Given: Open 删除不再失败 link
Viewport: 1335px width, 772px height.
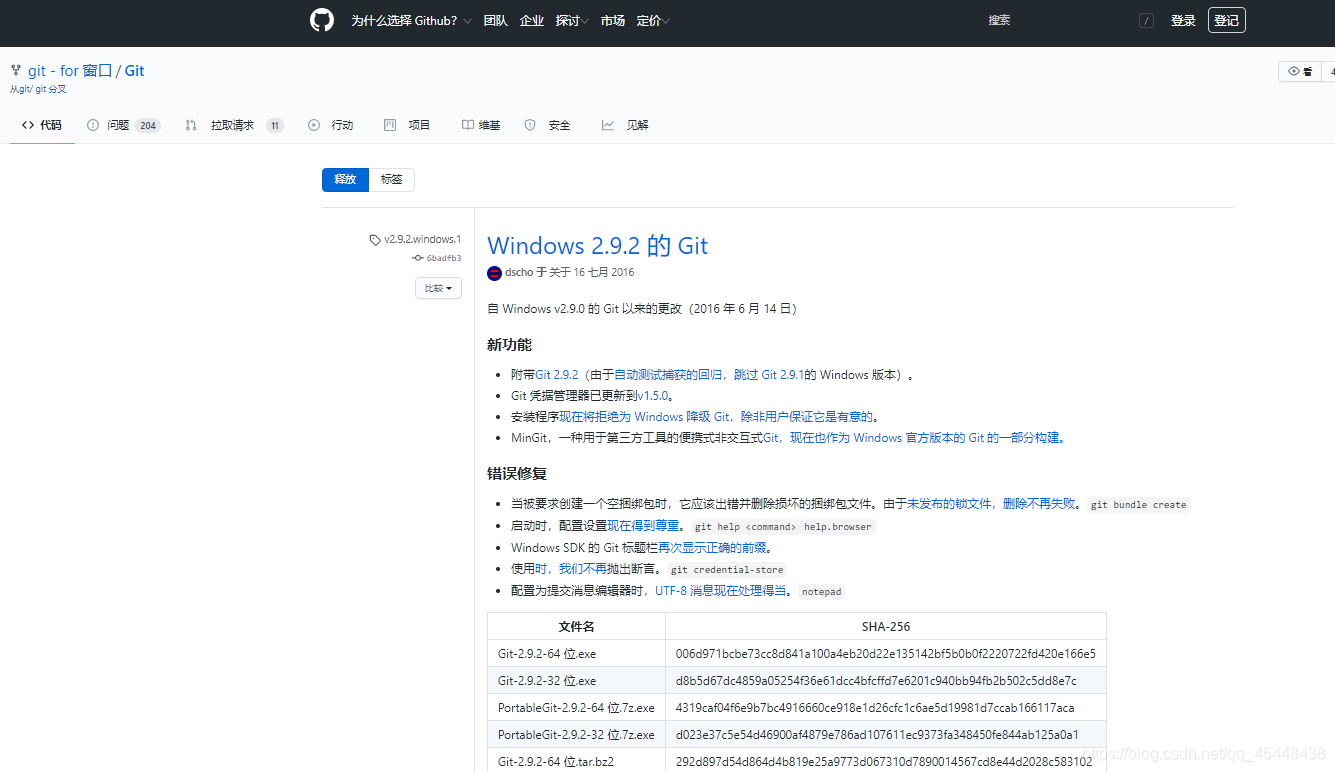Looking at the screenshot, I should pos(1039,505).
